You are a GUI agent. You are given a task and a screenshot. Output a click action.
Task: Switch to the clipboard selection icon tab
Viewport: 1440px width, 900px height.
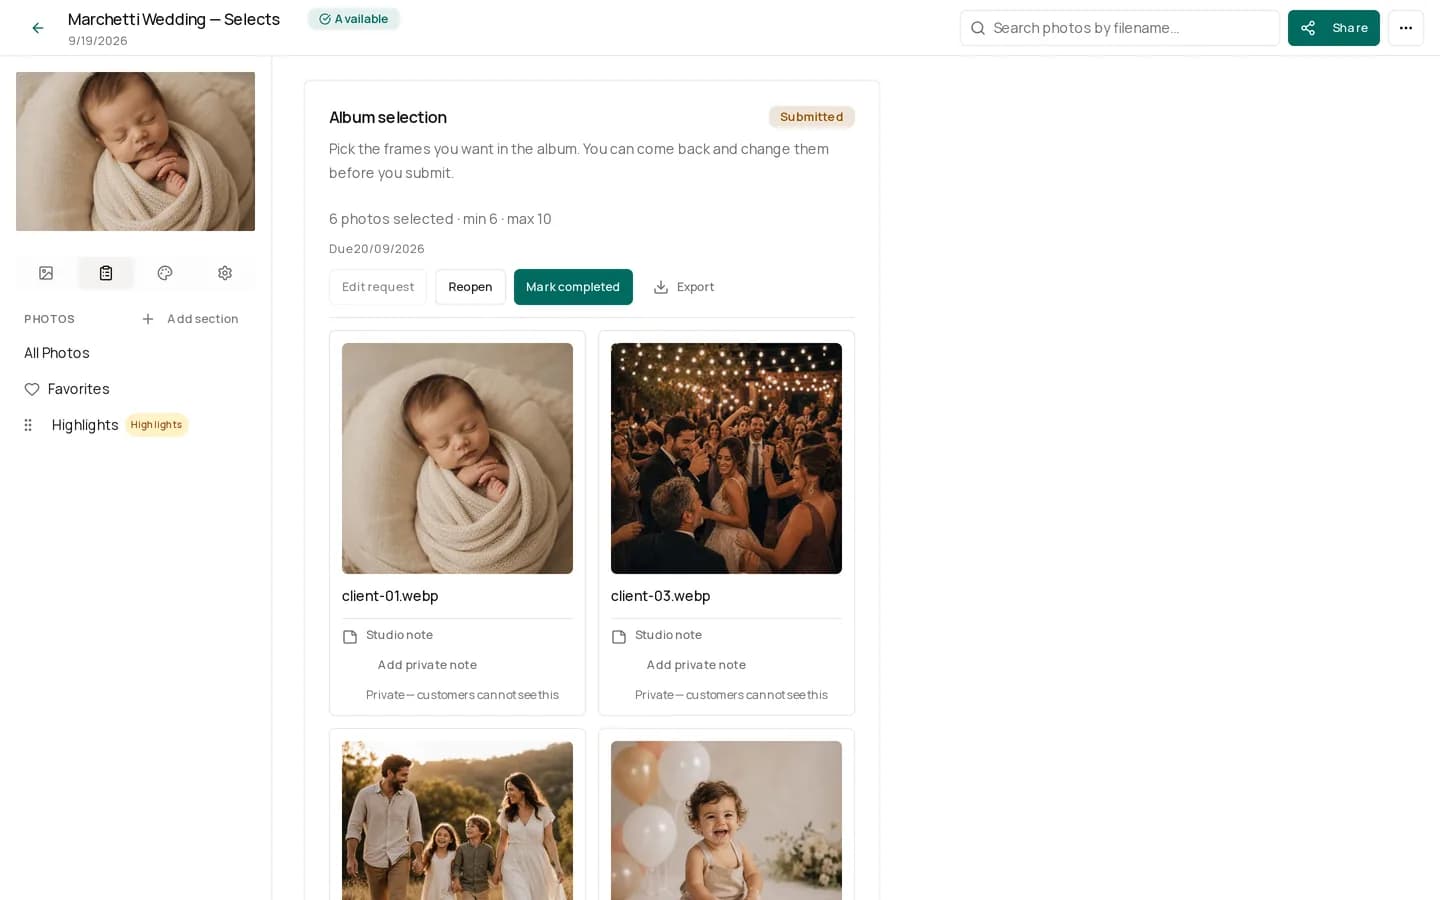106,273
